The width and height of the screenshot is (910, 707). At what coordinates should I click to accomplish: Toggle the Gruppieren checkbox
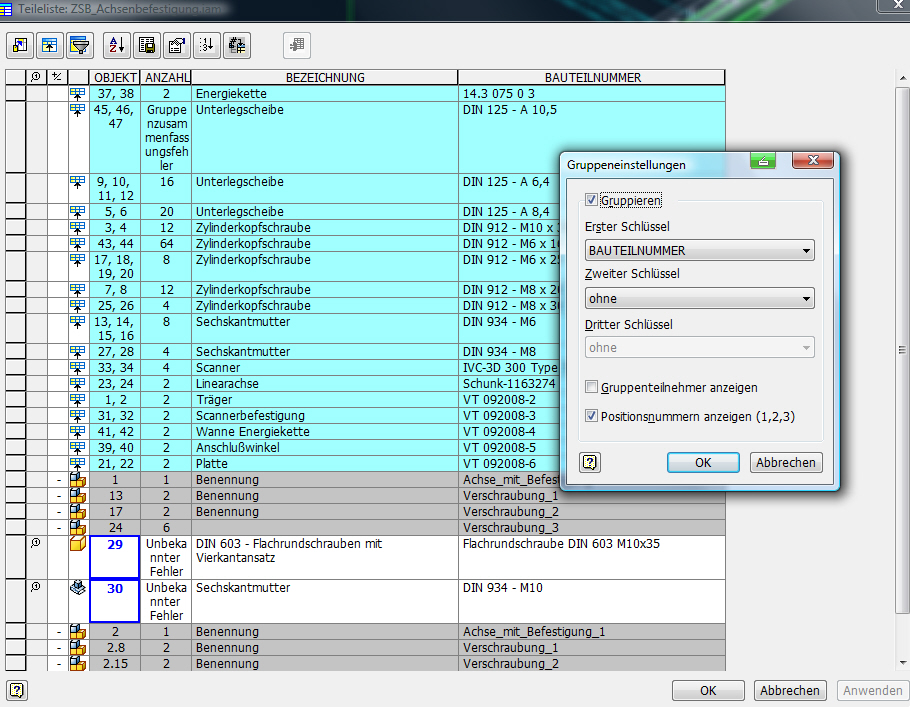pyautogui.click(x=591, y=200)
